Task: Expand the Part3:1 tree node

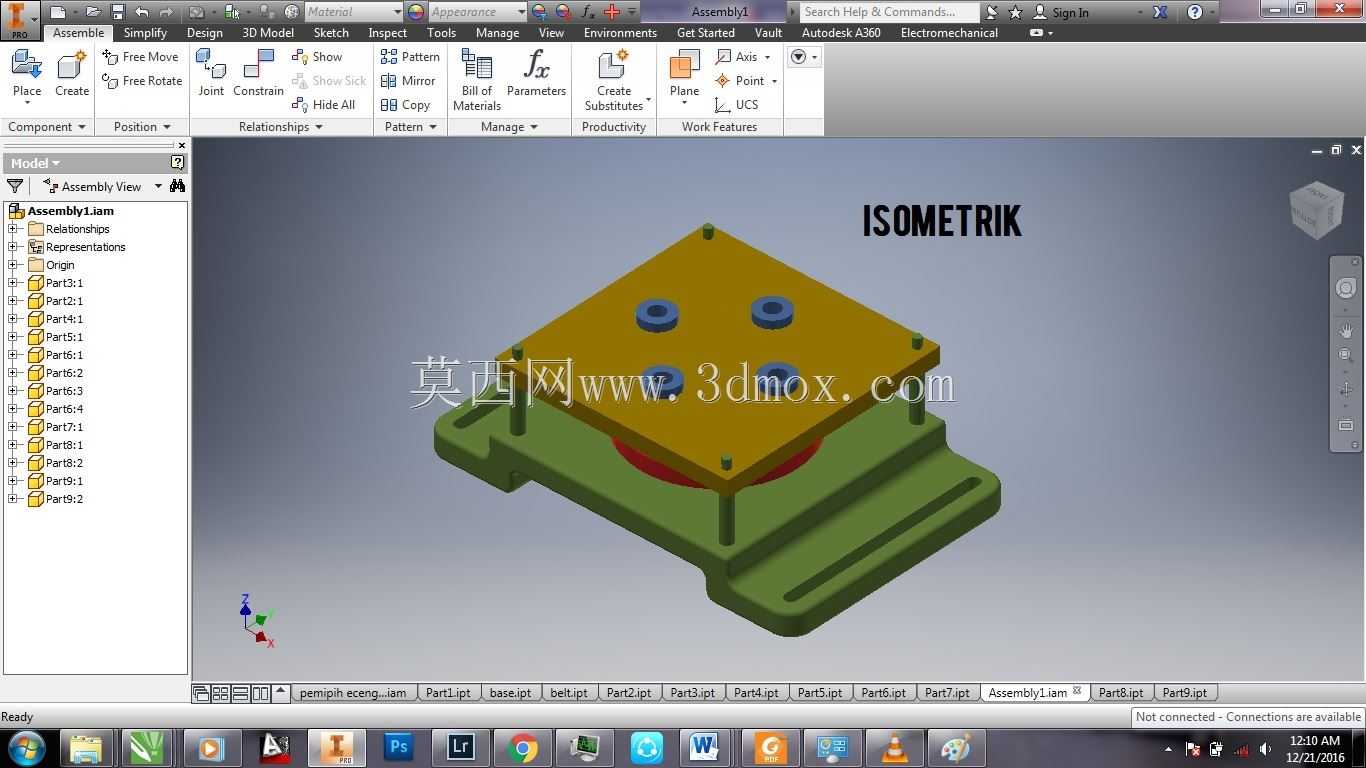Action: (x=13, y=283)
